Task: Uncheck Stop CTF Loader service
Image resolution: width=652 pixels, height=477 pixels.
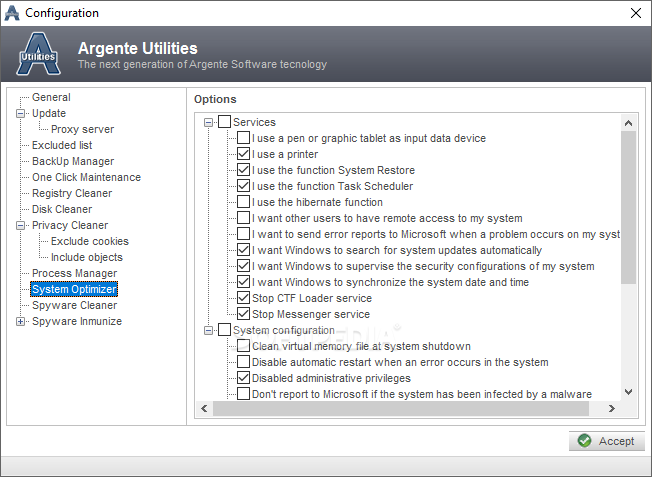Action: point(244,298)
